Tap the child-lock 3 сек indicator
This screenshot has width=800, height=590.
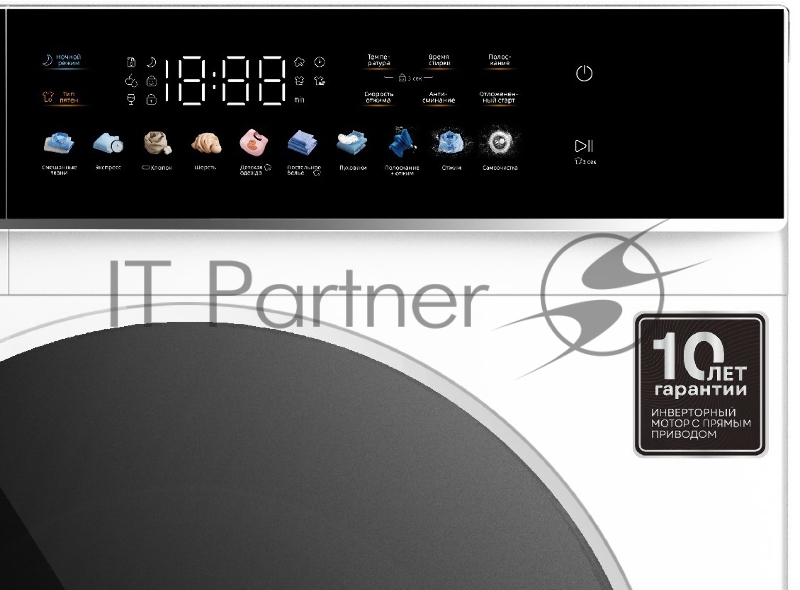(410, 78)
